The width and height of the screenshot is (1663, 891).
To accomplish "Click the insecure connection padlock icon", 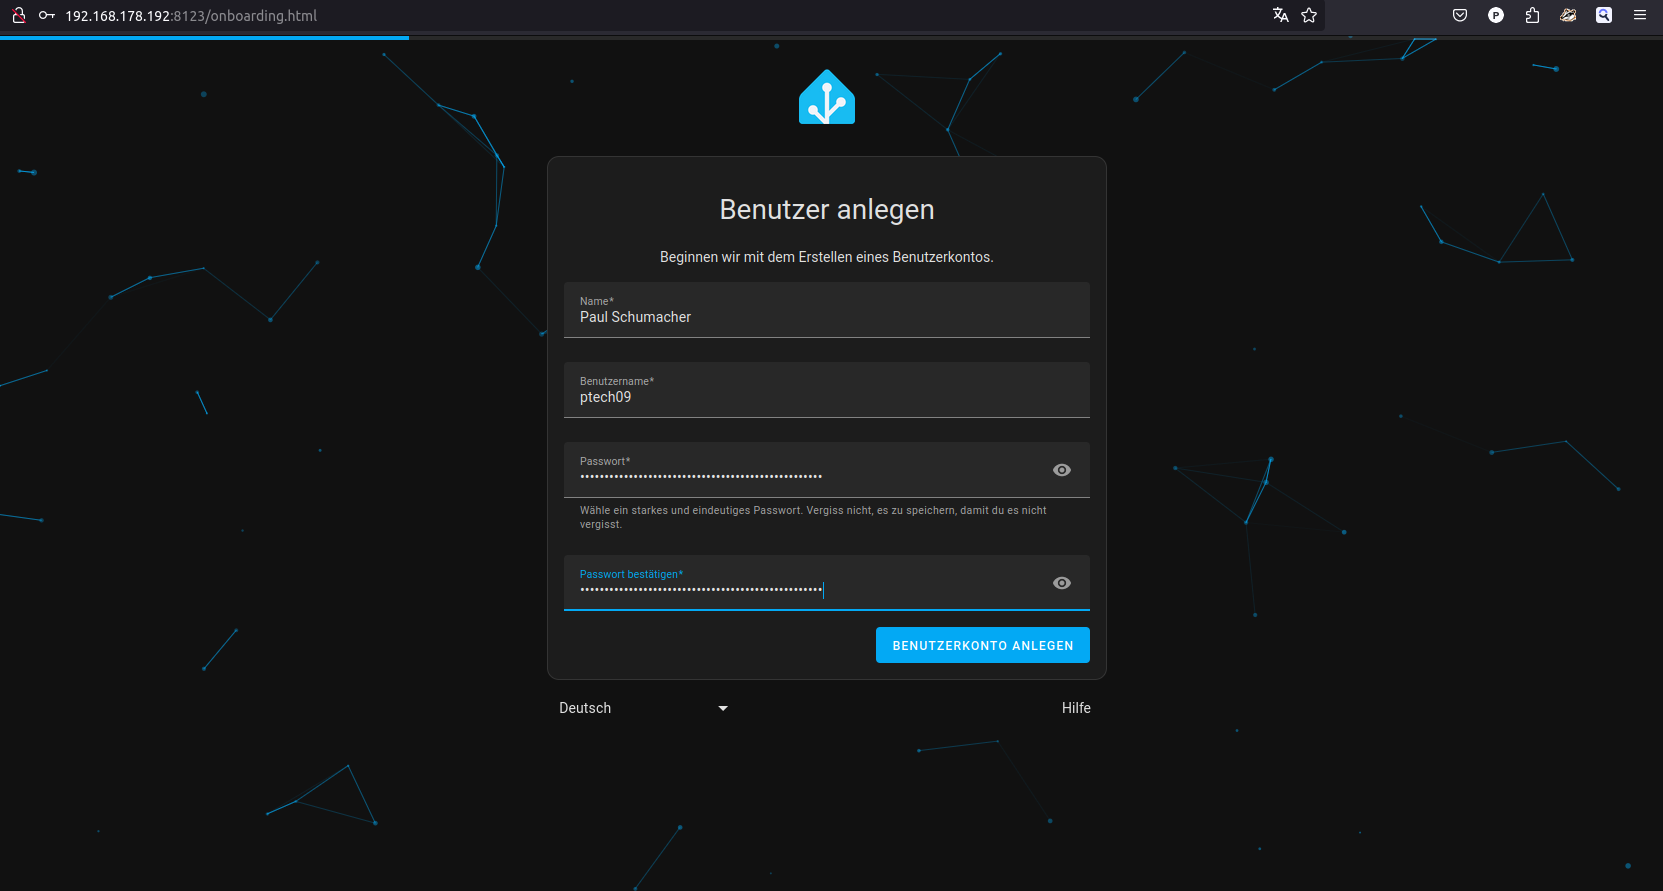I will point(18,15).
